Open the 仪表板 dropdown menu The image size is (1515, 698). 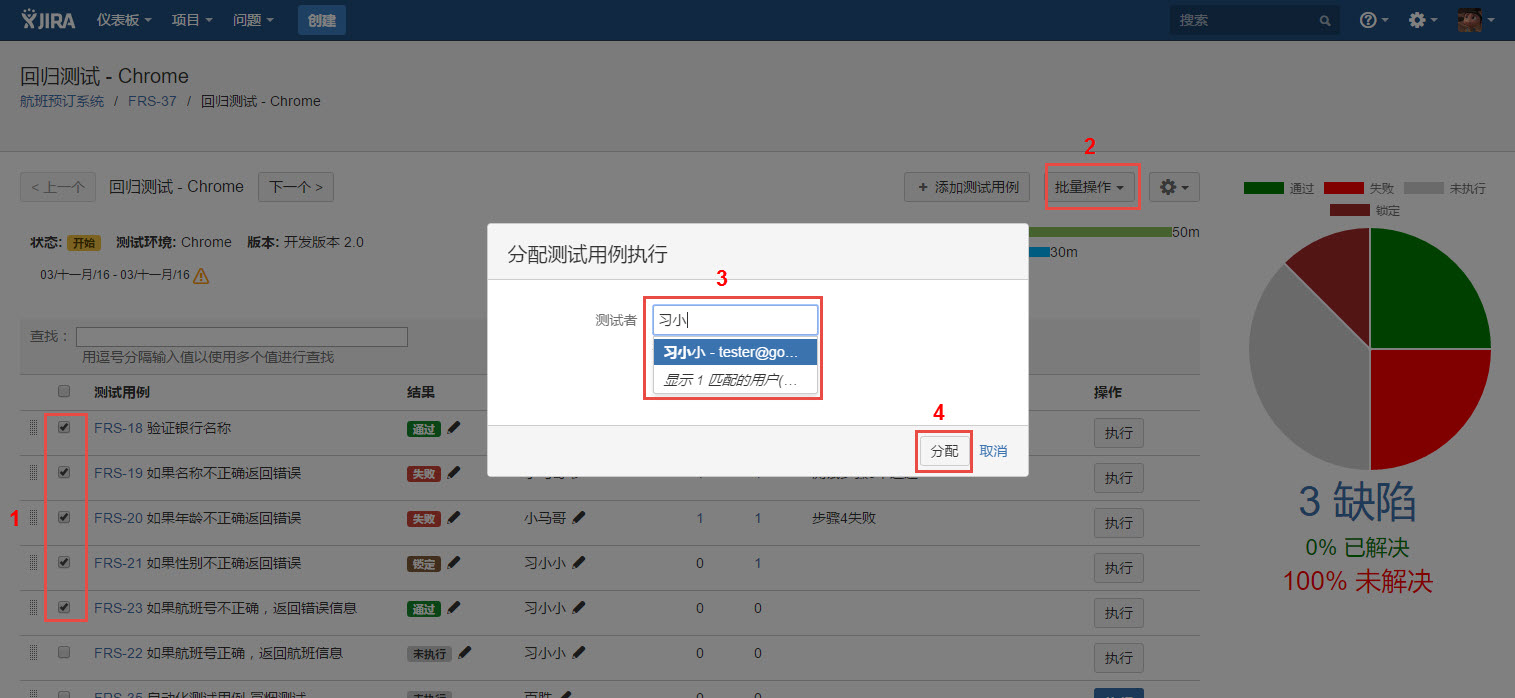click(125, 20)
